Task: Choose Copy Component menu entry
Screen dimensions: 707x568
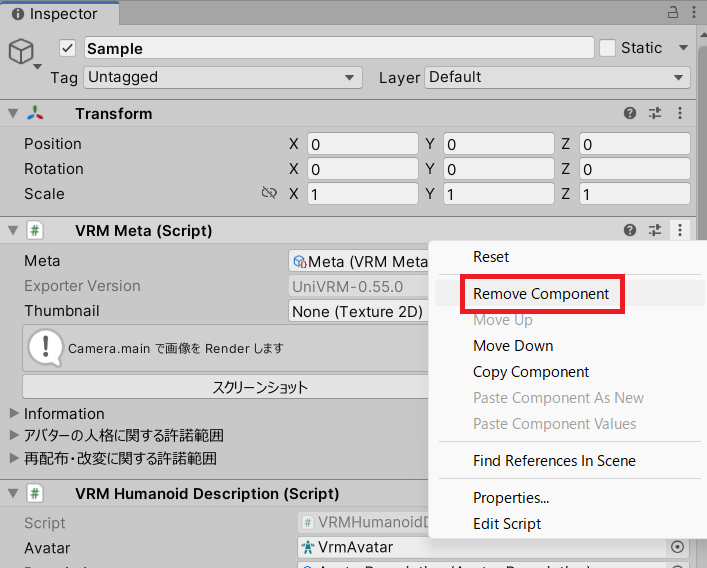Action: [x=531, y=372]
